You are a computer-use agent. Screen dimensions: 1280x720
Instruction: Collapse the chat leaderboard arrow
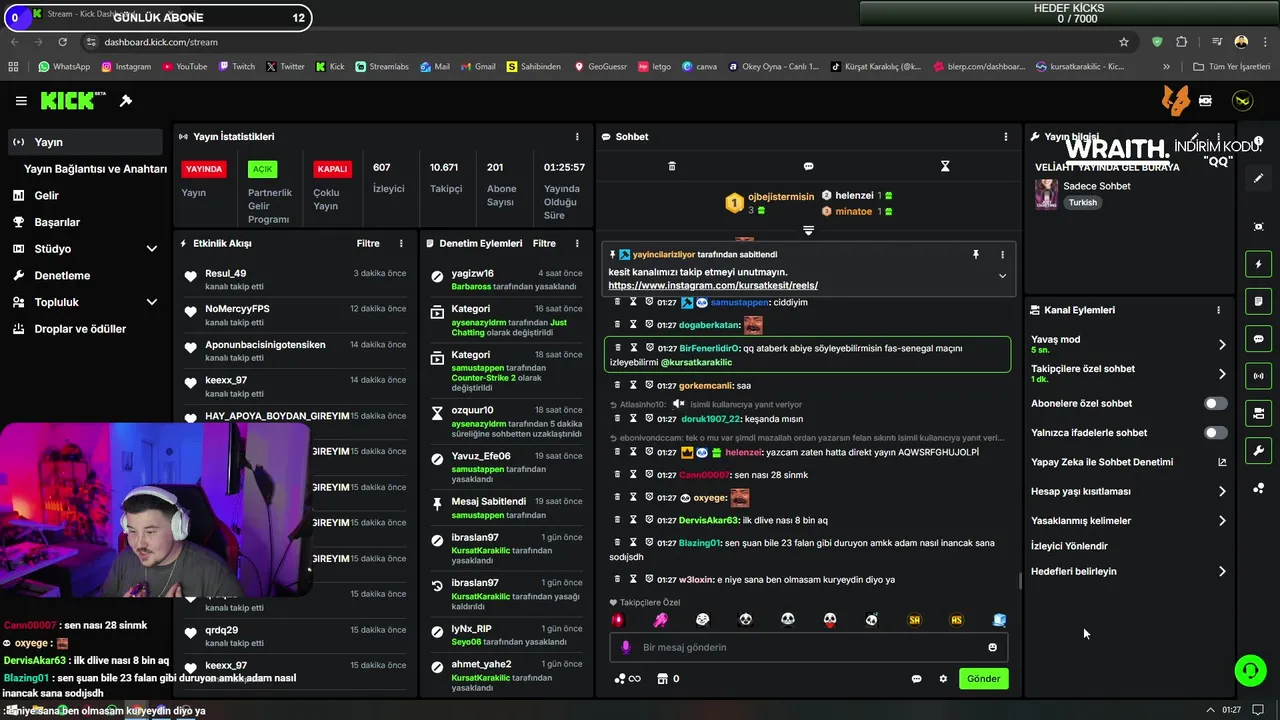pyautogui.click(x=808, y=230)
